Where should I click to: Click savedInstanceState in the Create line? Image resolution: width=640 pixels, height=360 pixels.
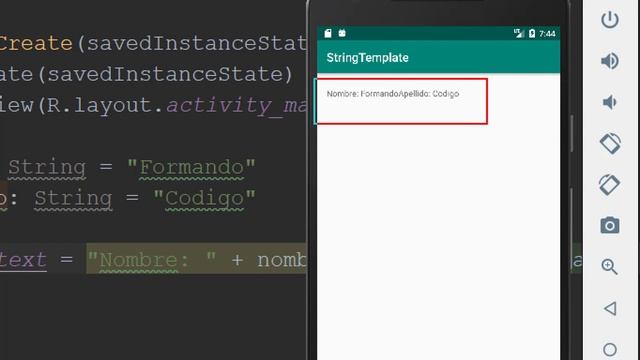pos(196,43)
